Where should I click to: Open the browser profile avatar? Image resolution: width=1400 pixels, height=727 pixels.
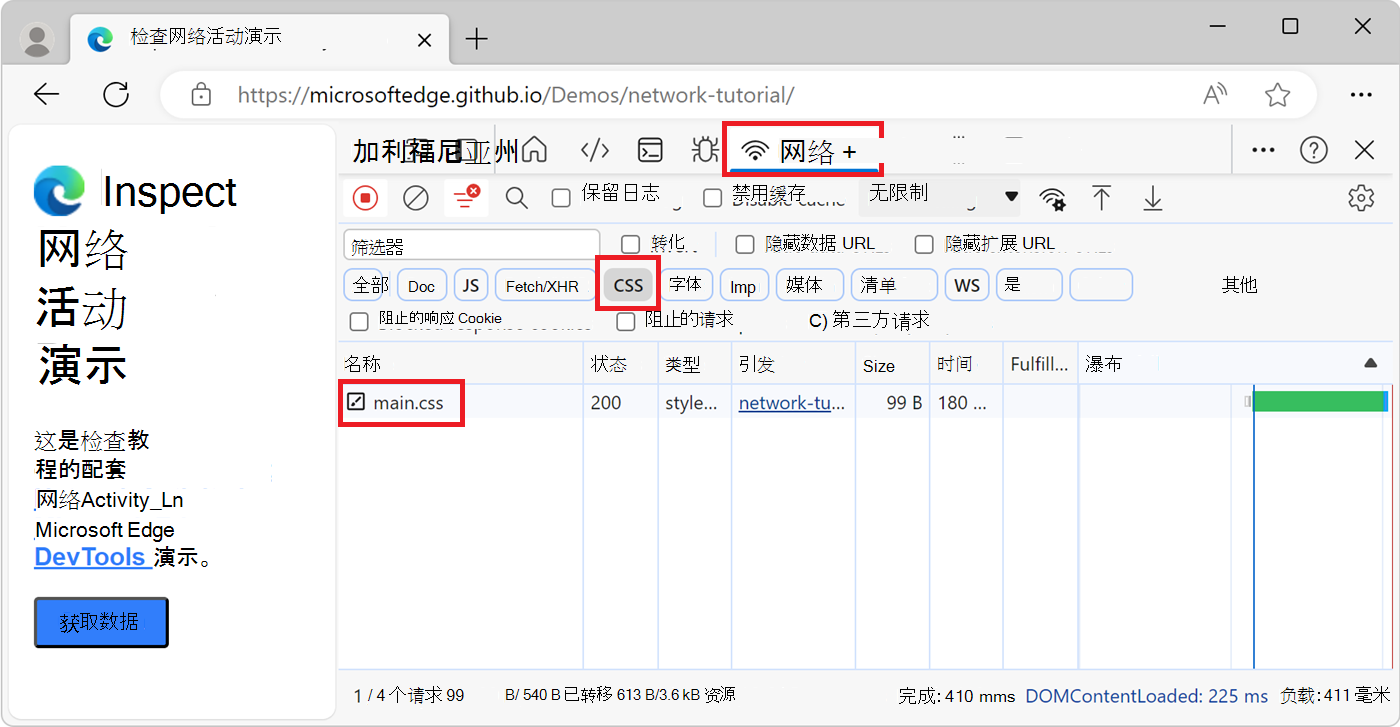(38, 39)
